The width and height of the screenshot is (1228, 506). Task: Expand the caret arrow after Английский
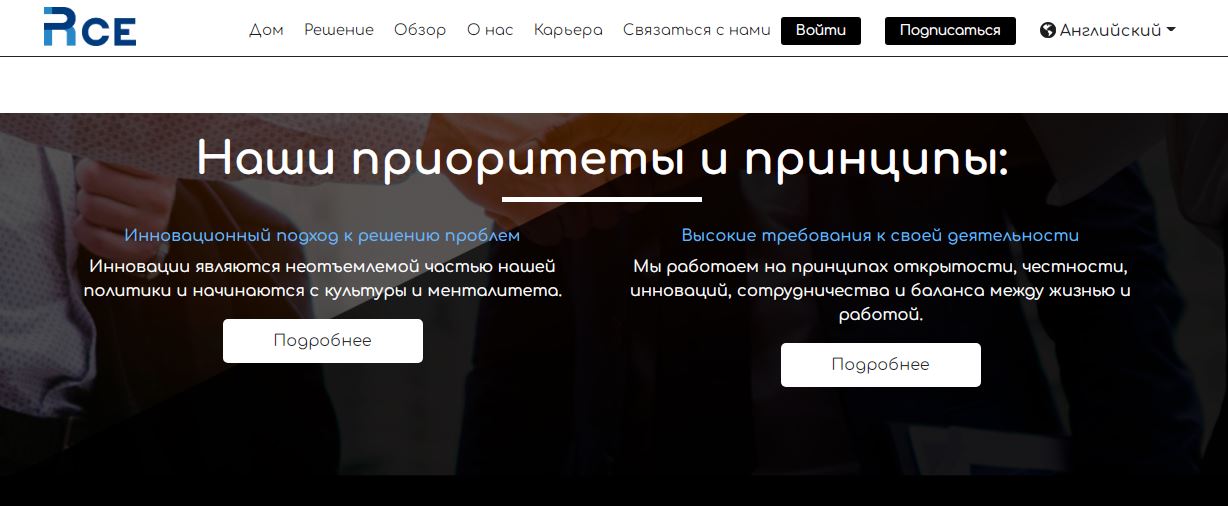[1171, 30]
